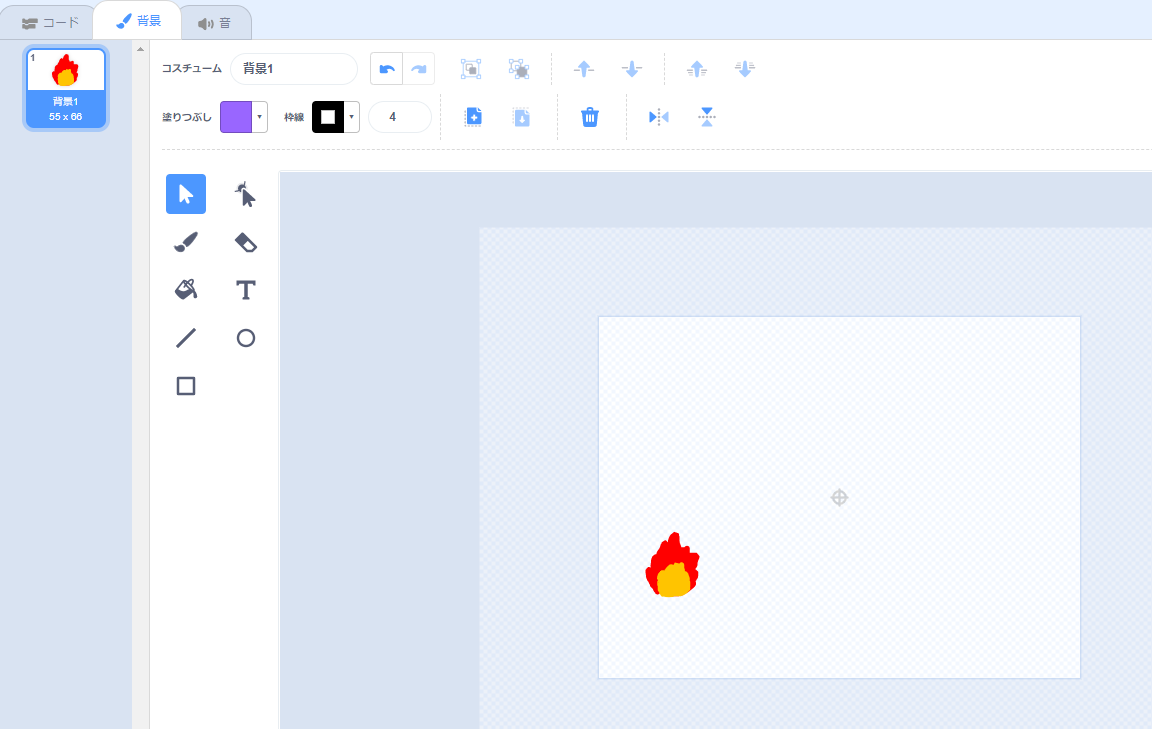1152x729 pixels.
Task: Select the Text tool
Action: pyautogui.click(x=245, y=290)
